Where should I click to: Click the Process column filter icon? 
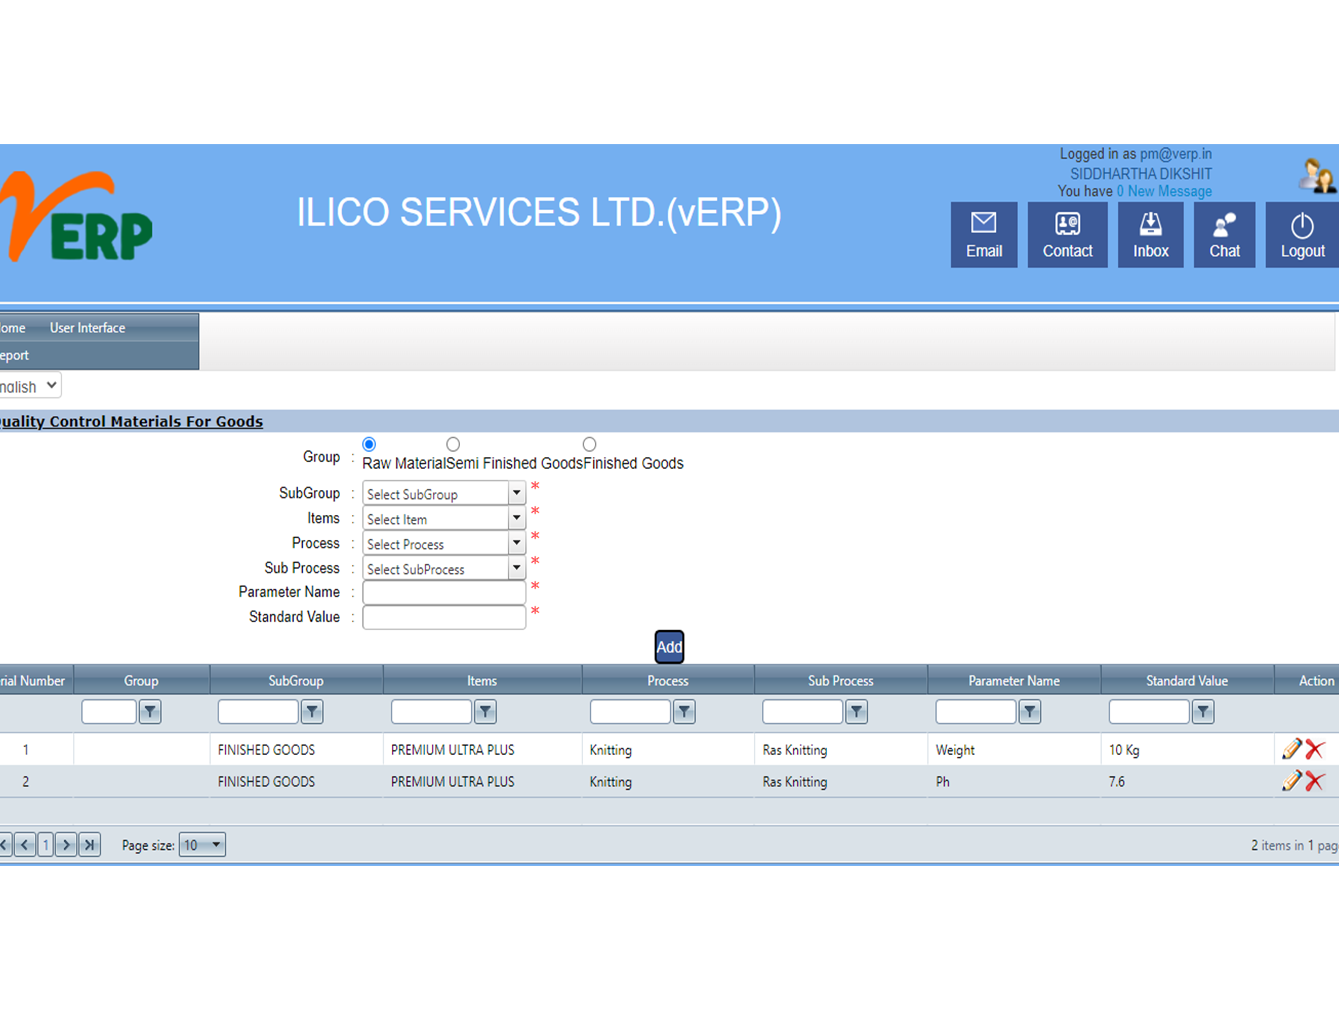684,712
